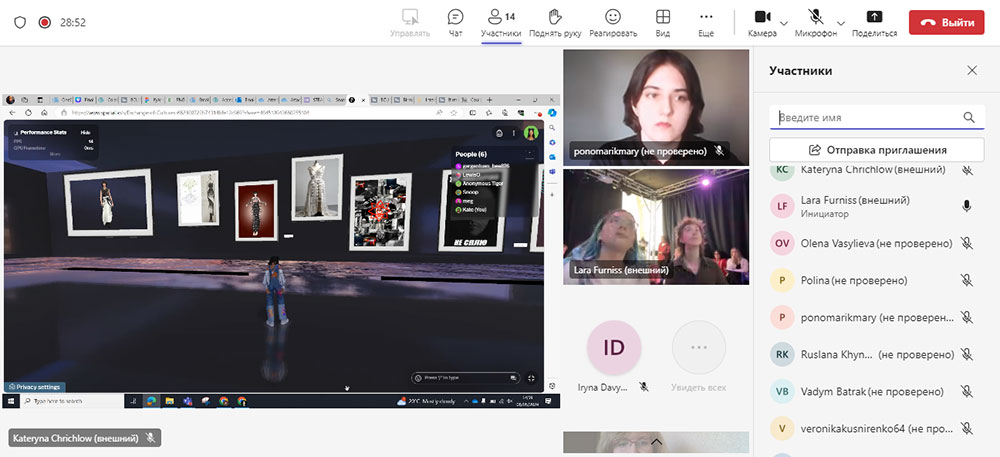
Task: Open the Вид (view) layout options
Action: click(x=662, y=17)
